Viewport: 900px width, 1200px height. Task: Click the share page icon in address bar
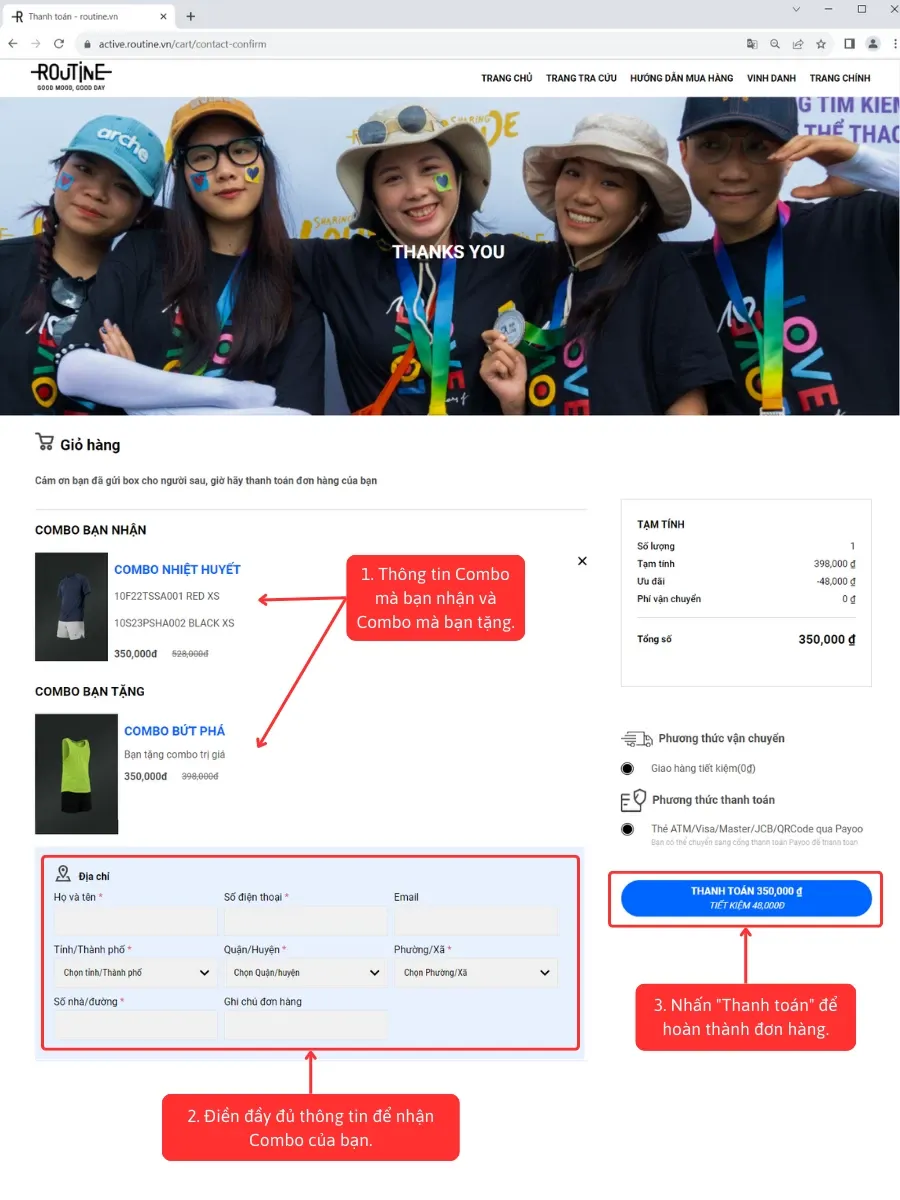click(798, 44)
